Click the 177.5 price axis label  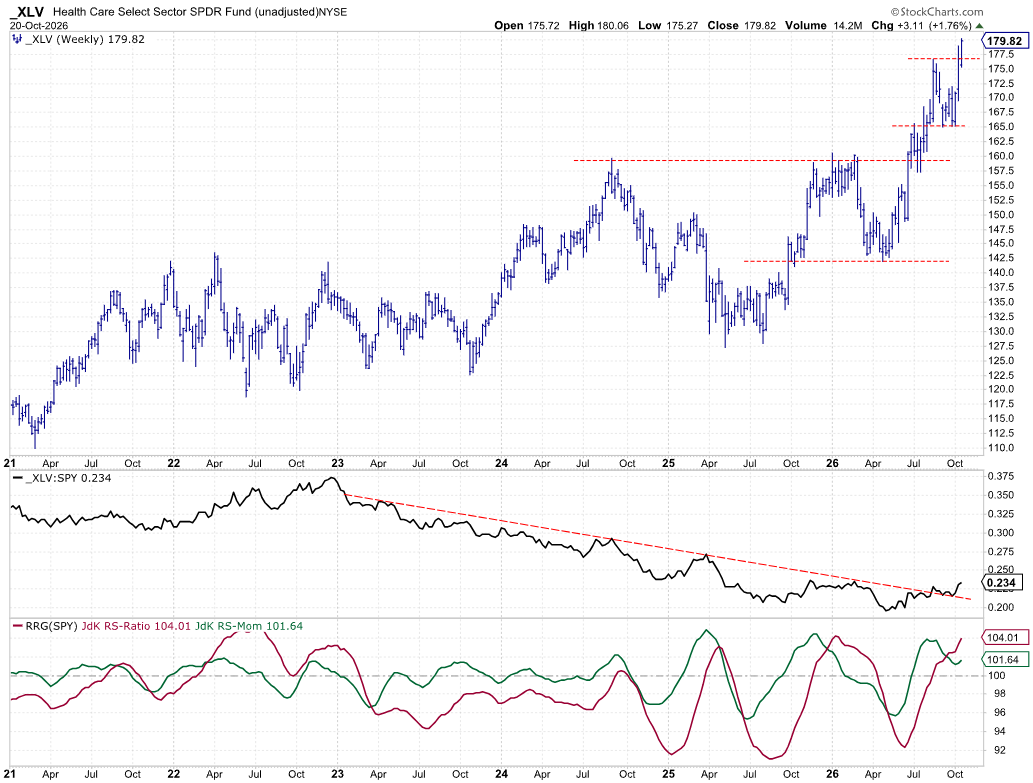click(1001, 55)
